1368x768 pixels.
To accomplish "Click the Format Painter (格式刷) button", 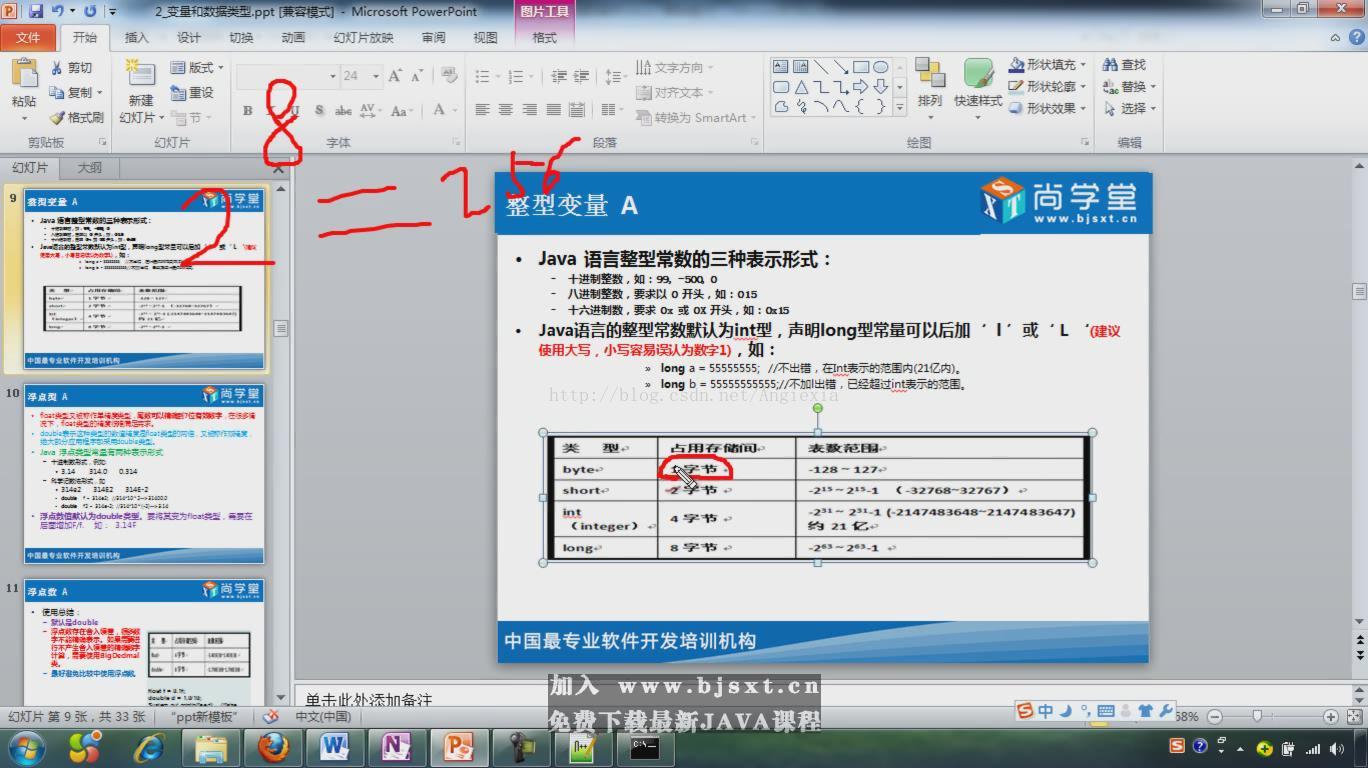I will pos(76,117).
